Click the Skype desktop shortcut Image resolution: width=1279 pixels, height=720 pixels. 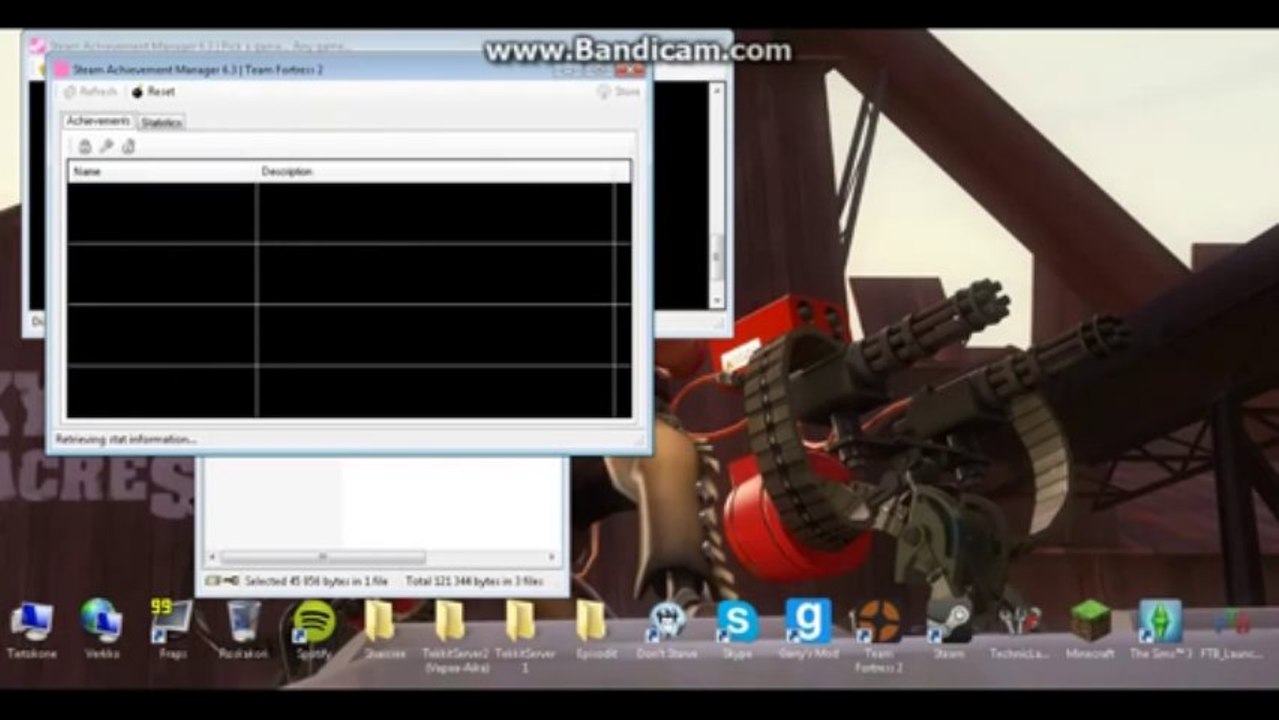pos(736,630)
